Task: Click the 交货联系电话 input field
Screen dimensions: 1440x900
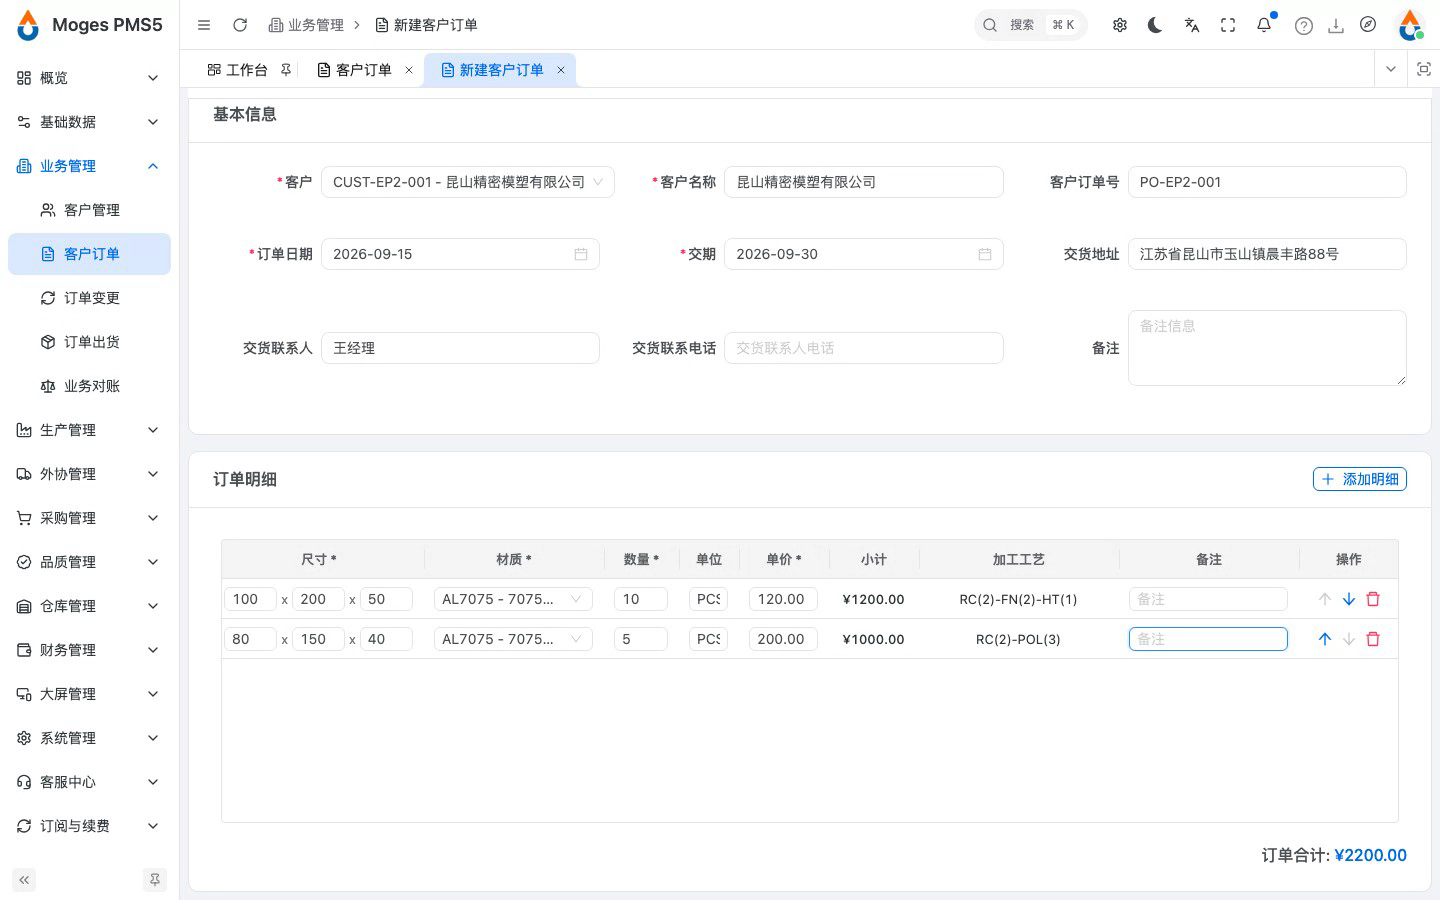Action: 864,348
